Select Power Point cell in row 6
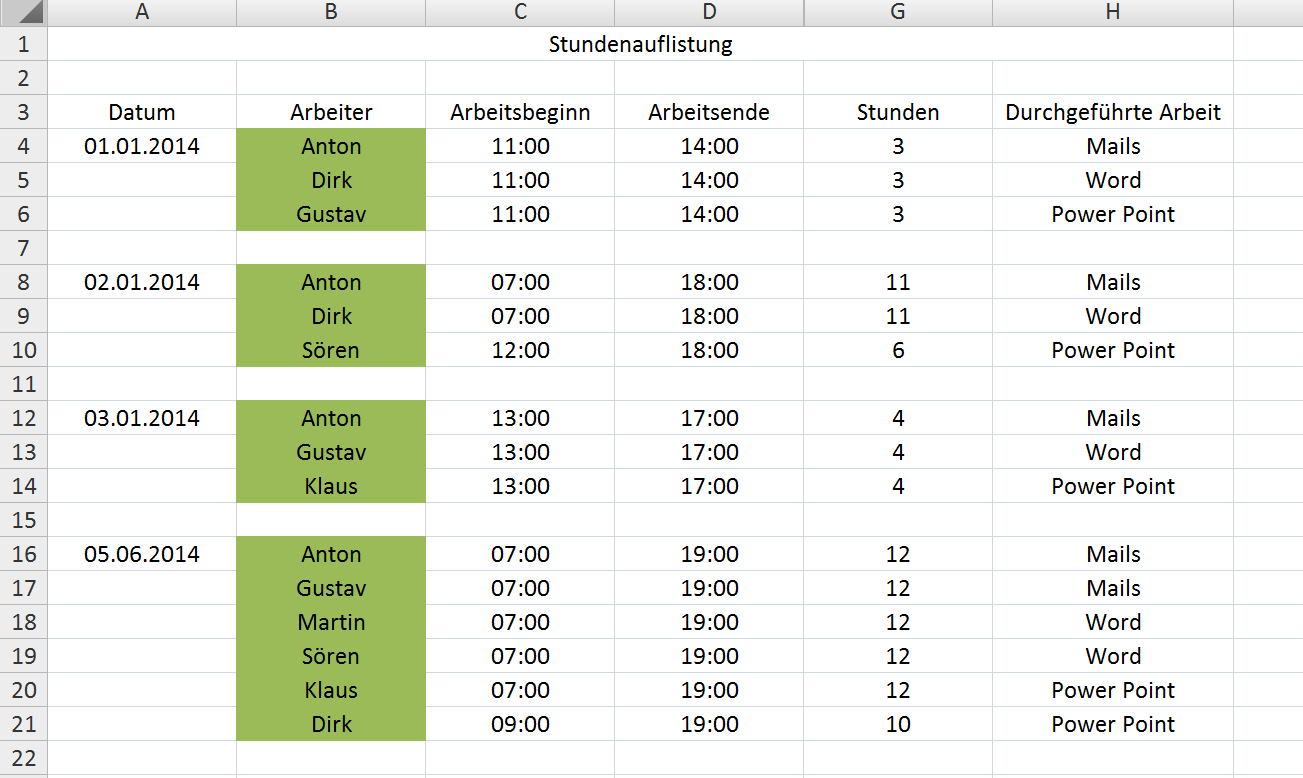Screen dimensions: 1303x778 click(1113, 214)
